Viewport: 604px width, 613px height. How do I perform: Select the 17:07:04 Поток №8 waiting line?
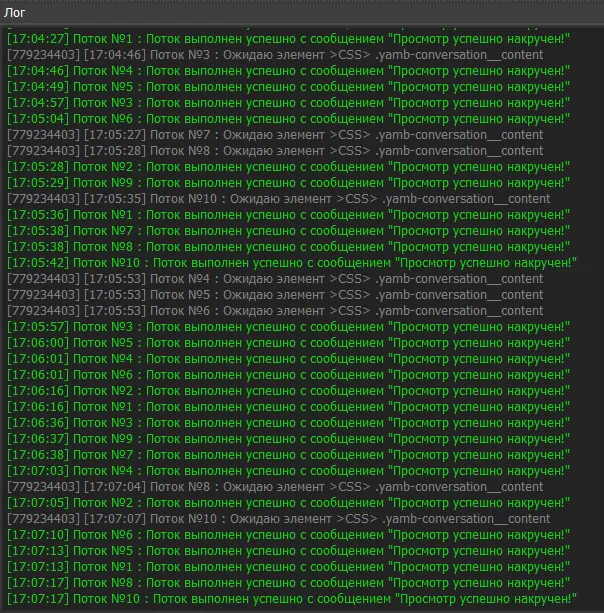tap(275, 487)
